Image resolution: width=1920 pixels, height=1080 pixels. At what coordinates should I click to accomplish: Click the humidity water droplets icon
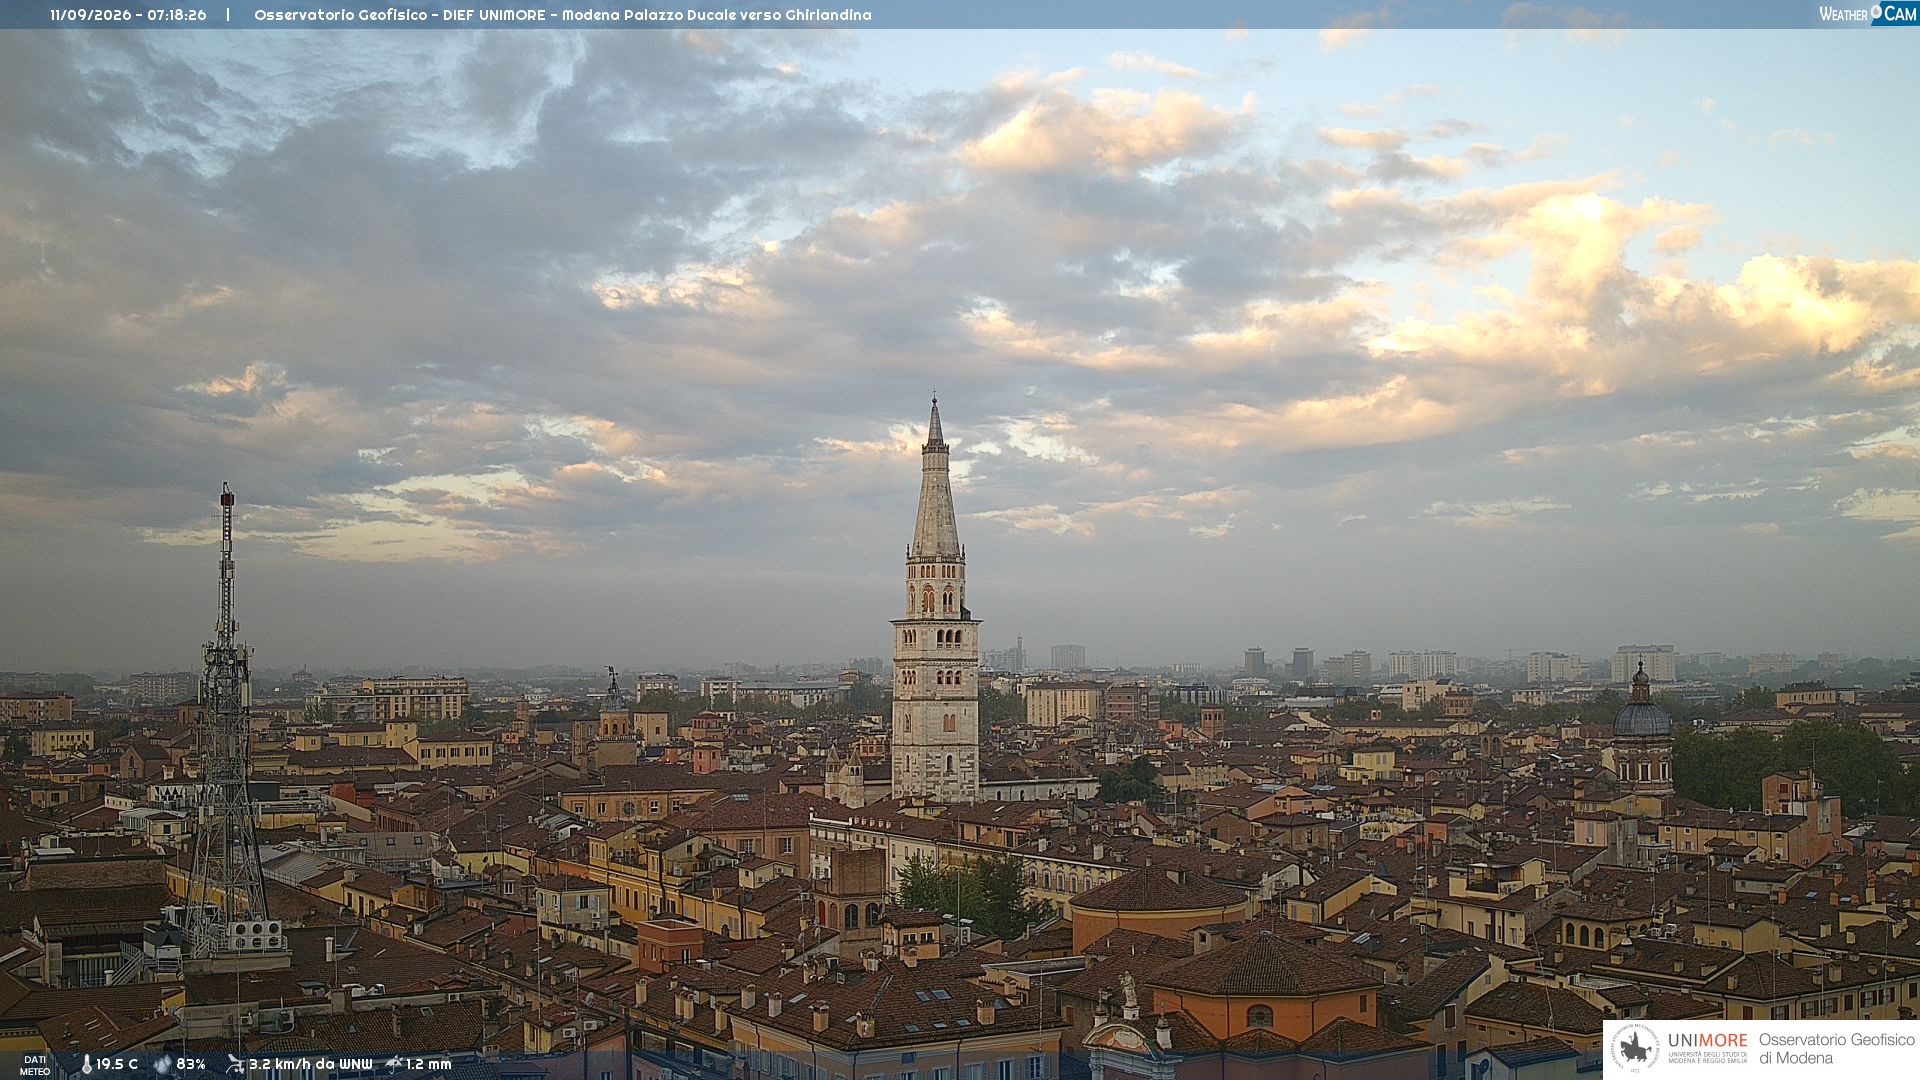click(163, 1064)
